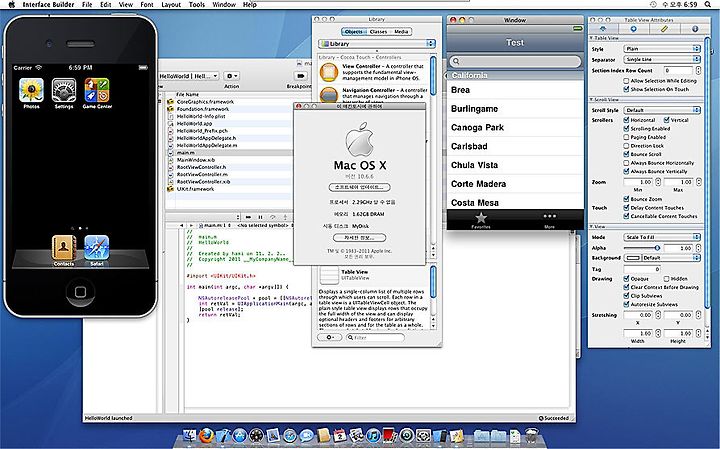Click Breakpoints toolbar button in Xcode
The image size is (720, 449).
(300, 76)
